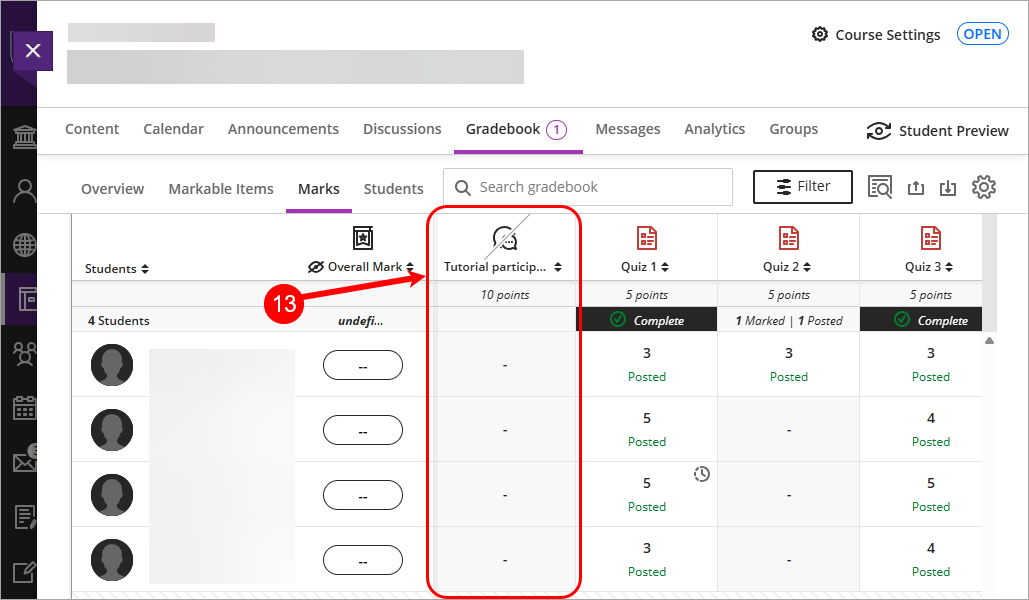
Task: Sort the Quiz 1 column
Action: 665,267
